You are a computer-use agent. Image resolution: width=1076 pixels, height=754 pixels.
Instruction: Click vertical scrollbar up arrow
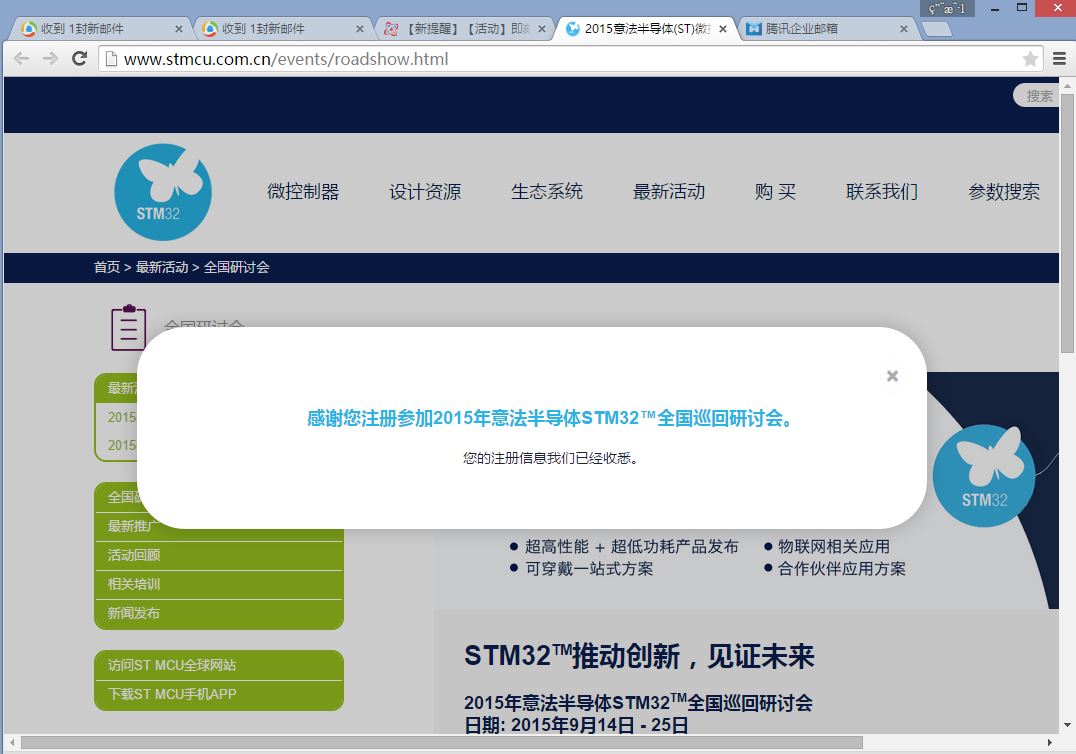[1067, 86]
